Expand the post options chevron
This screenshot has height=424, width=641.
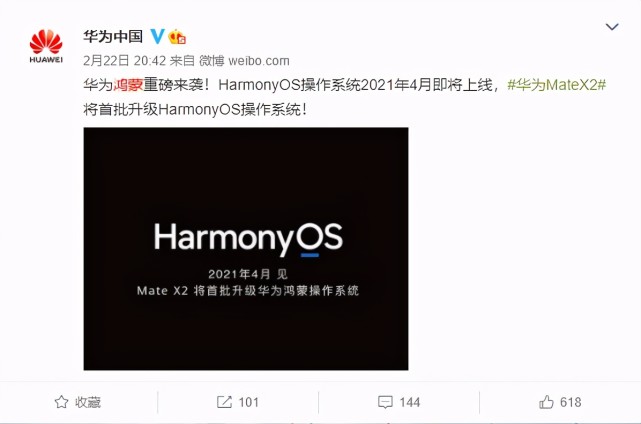(x=612, y=27)
